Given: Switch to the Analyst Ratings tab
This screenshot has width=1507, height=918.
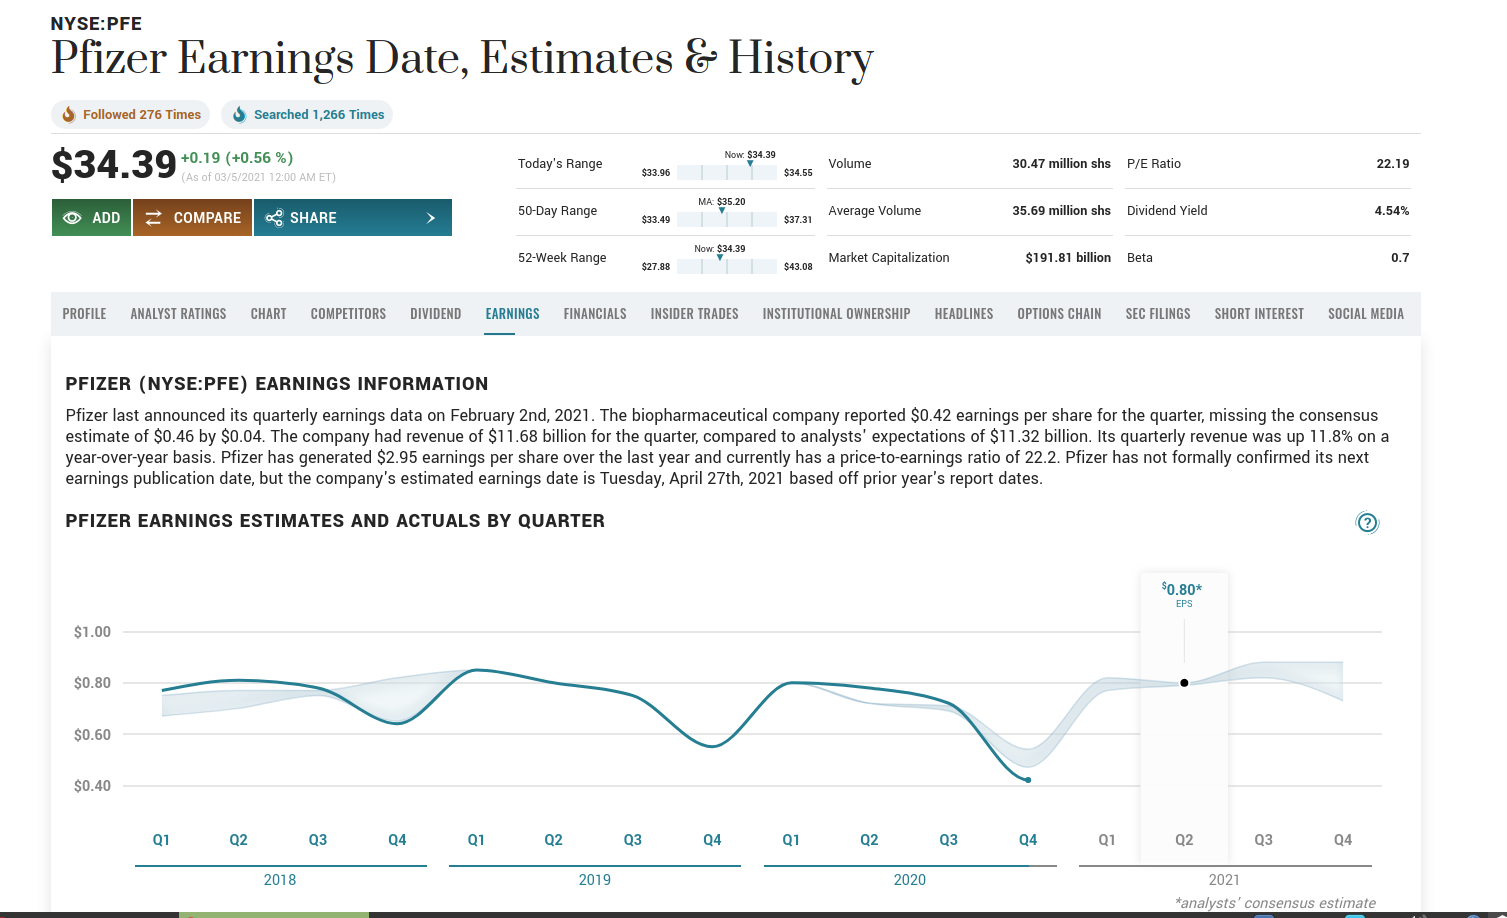Looking at the screenshot, I should pos(178,314).
